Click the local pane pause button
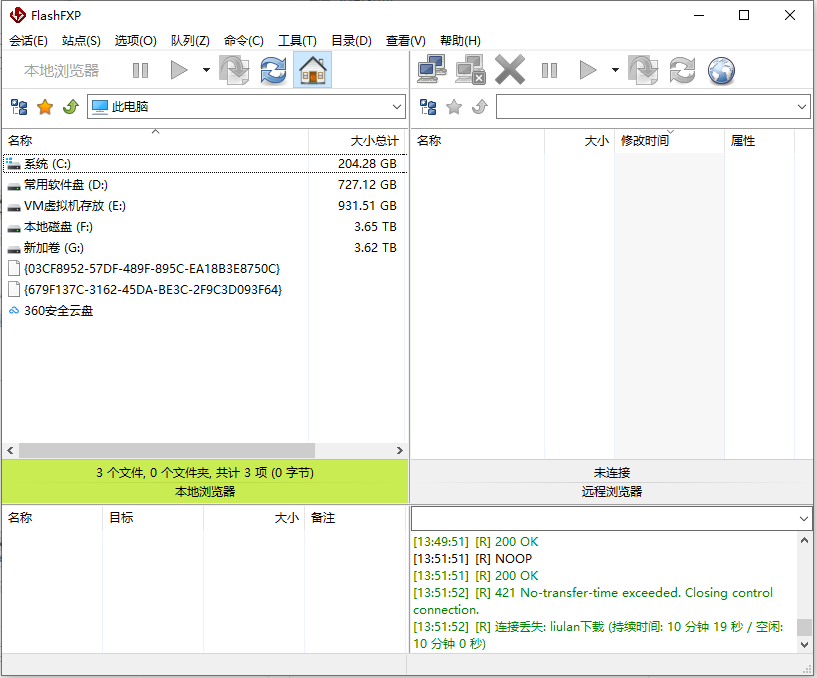Screen dimensions: 817x678 coord(140,70)
